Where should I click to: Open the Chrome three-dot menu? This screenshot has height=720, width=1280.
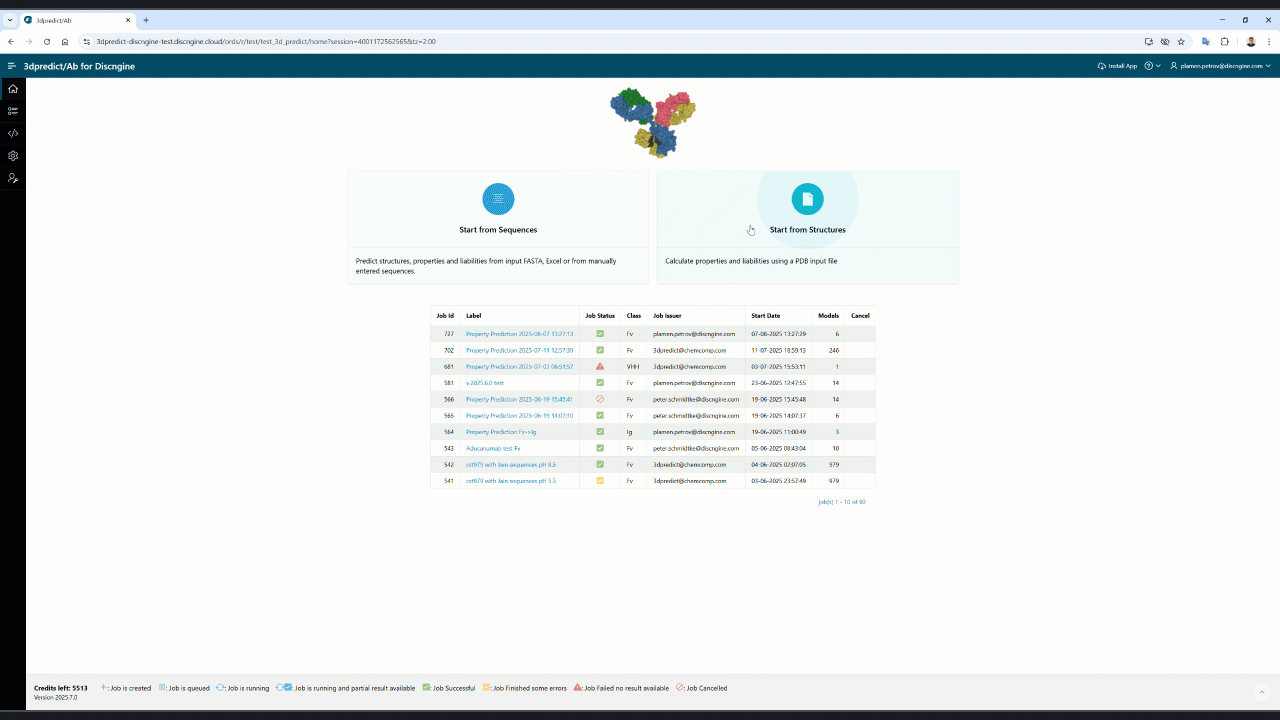(1269, 42)
